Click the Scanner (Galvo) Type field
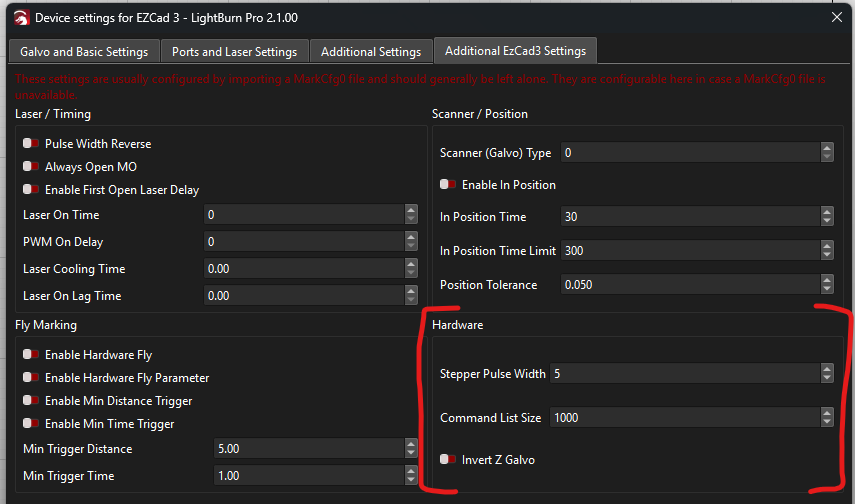Screen dimensions: 855x504 [x=690, y=152]
